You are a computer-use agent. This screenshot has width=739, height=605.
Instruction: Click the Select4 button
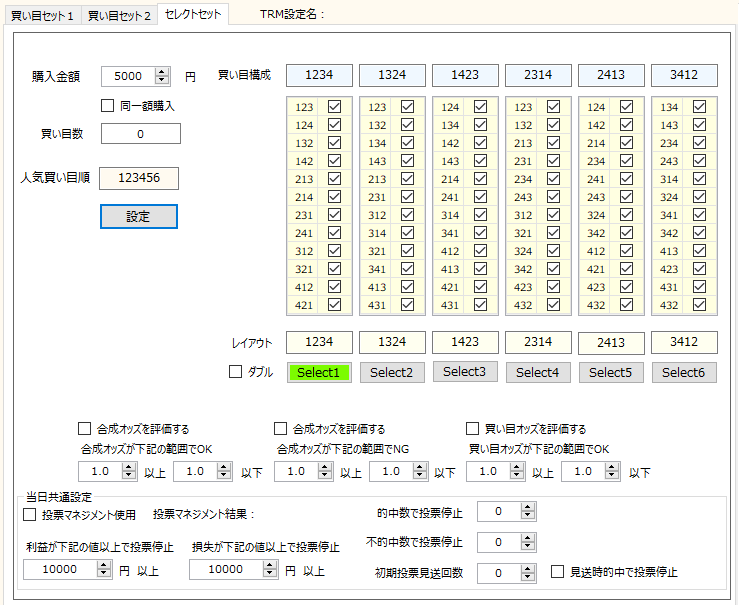coord(538,372)
